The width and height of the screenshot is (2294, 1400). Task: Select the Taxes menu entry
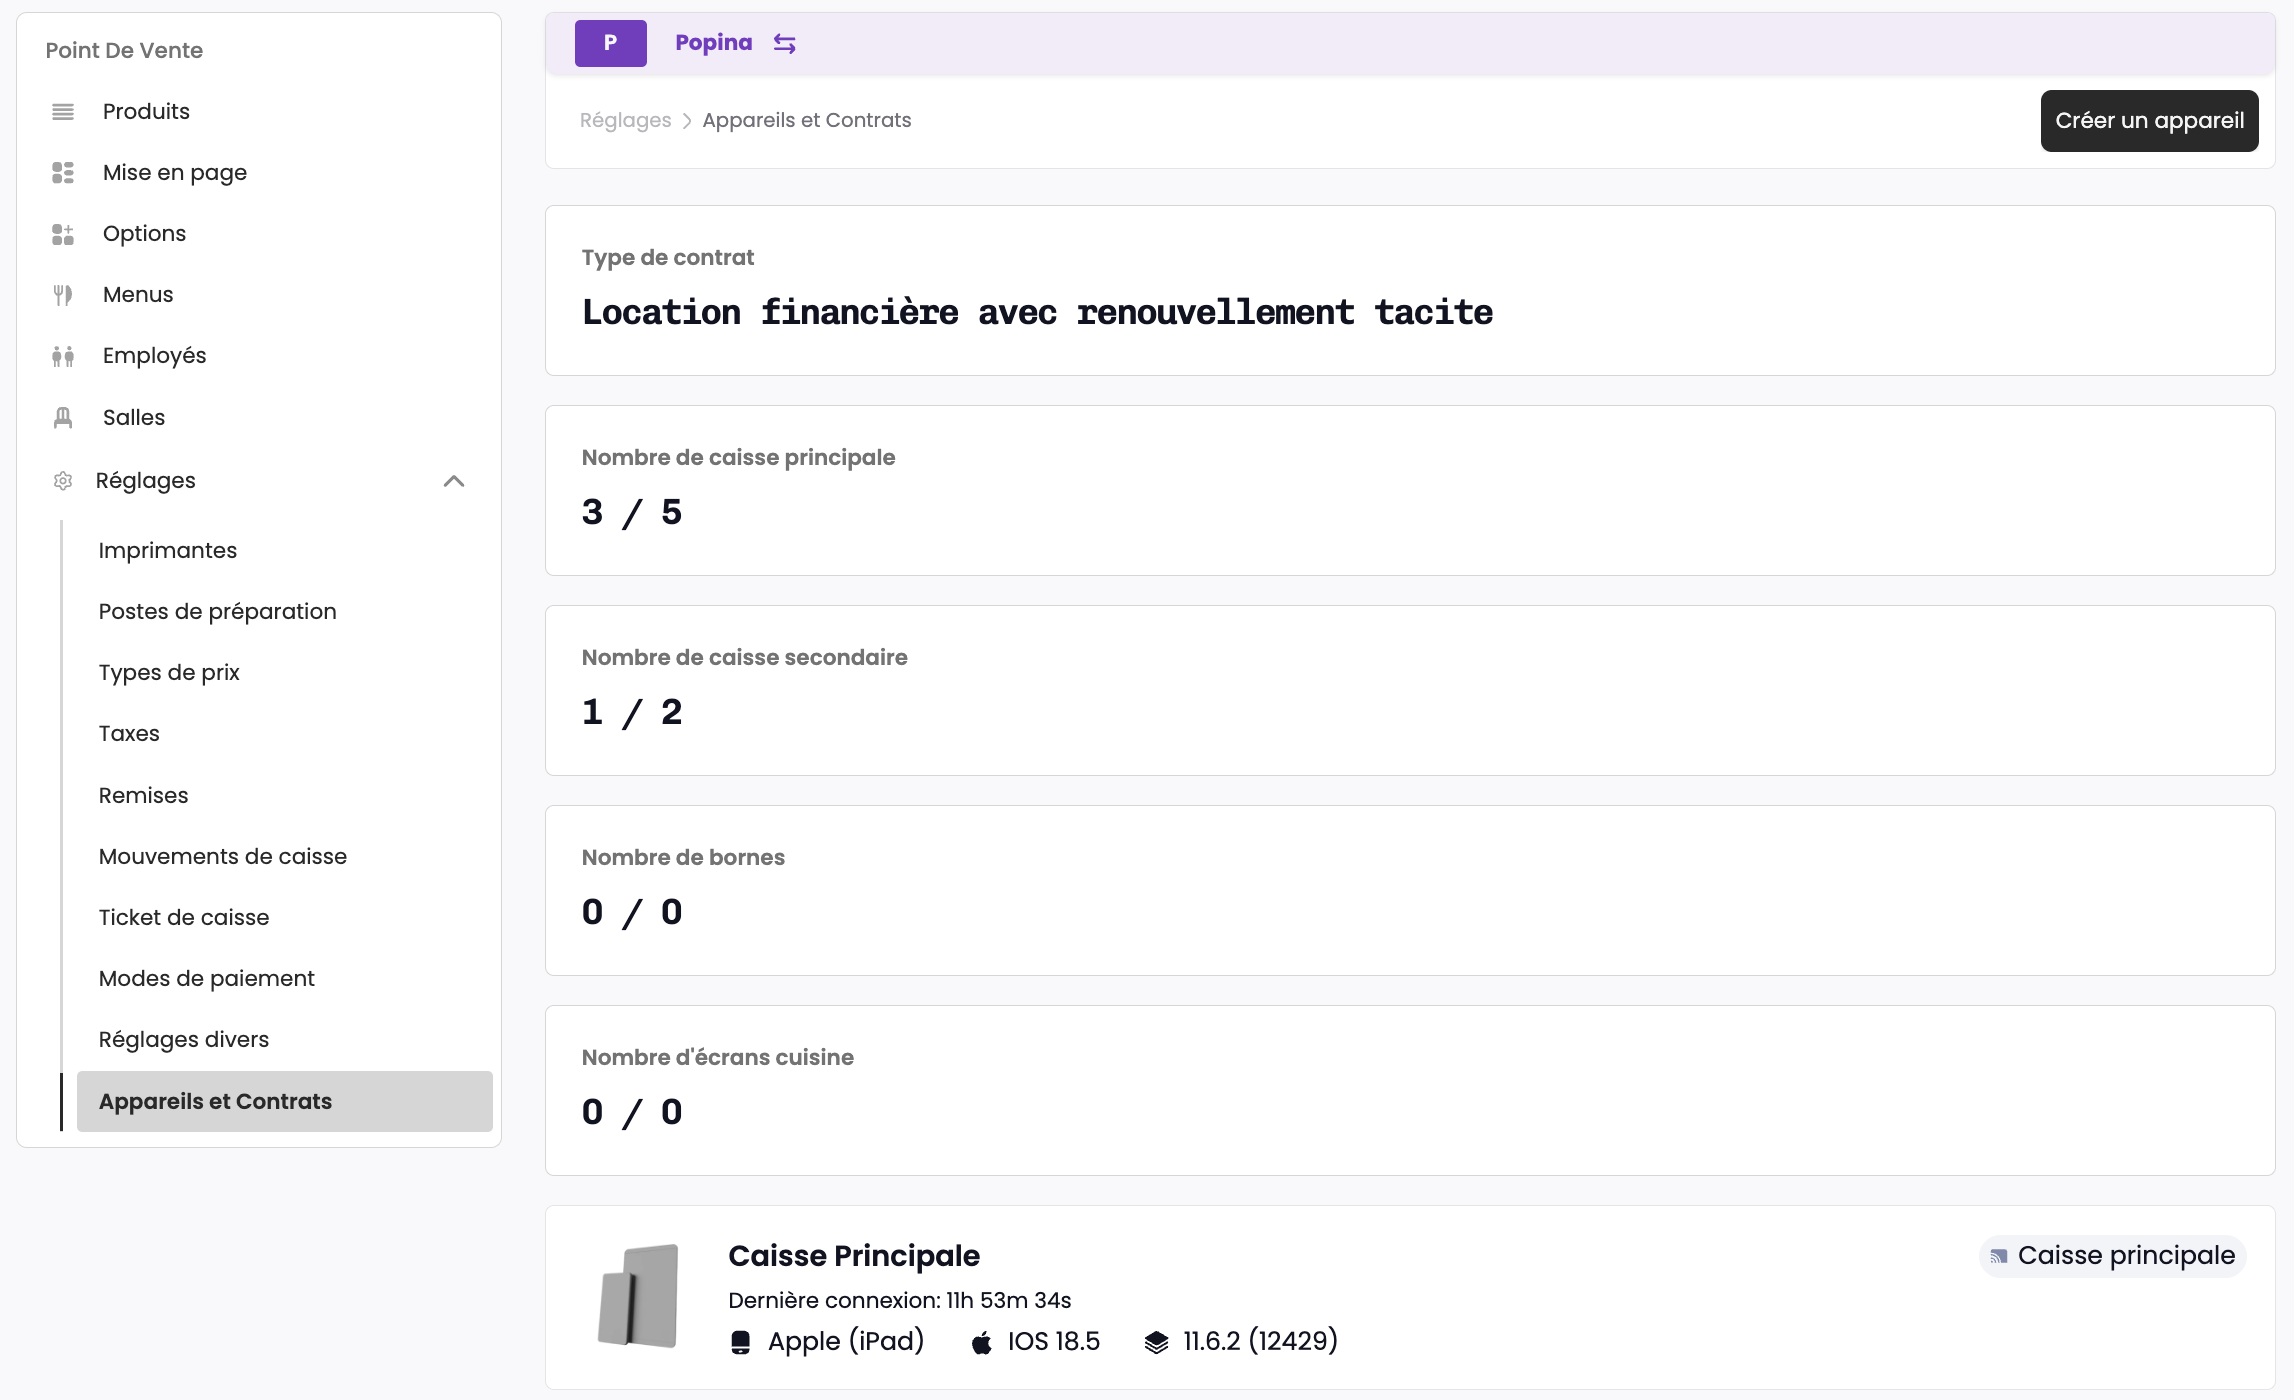pyautogui.click(x=128, y=733)
